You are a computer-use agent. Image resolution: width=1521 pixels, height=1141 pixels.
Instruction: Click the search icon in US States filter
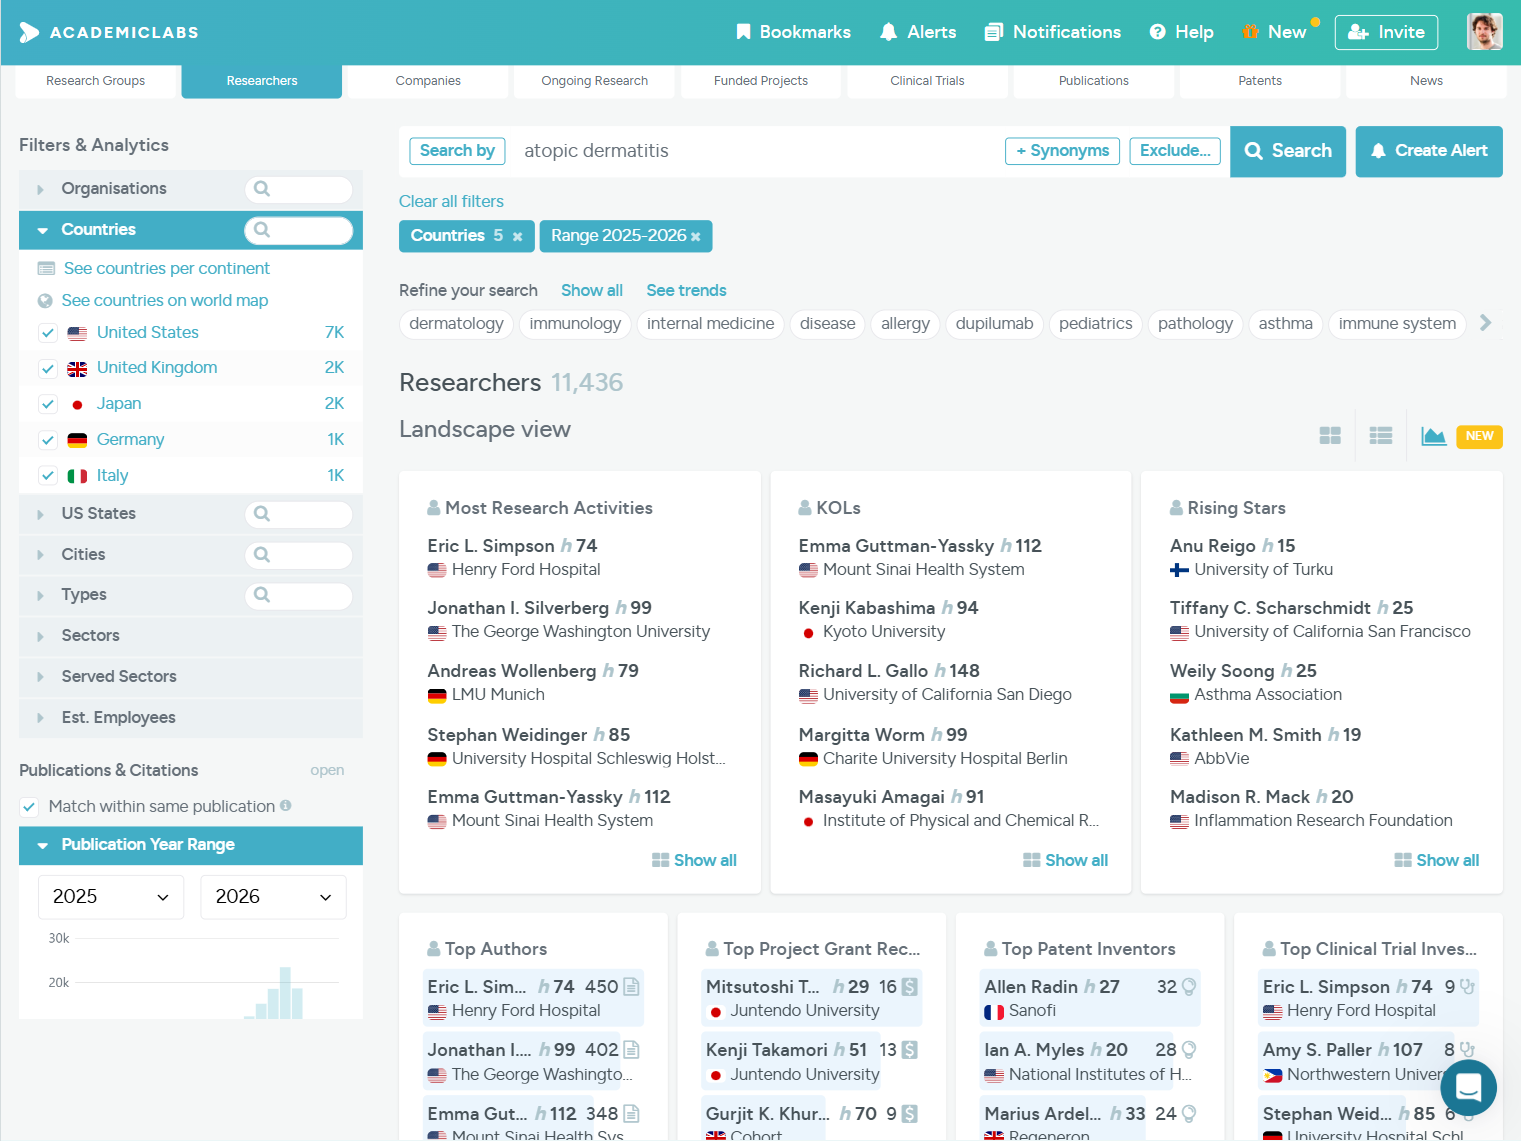click(262, 514)
